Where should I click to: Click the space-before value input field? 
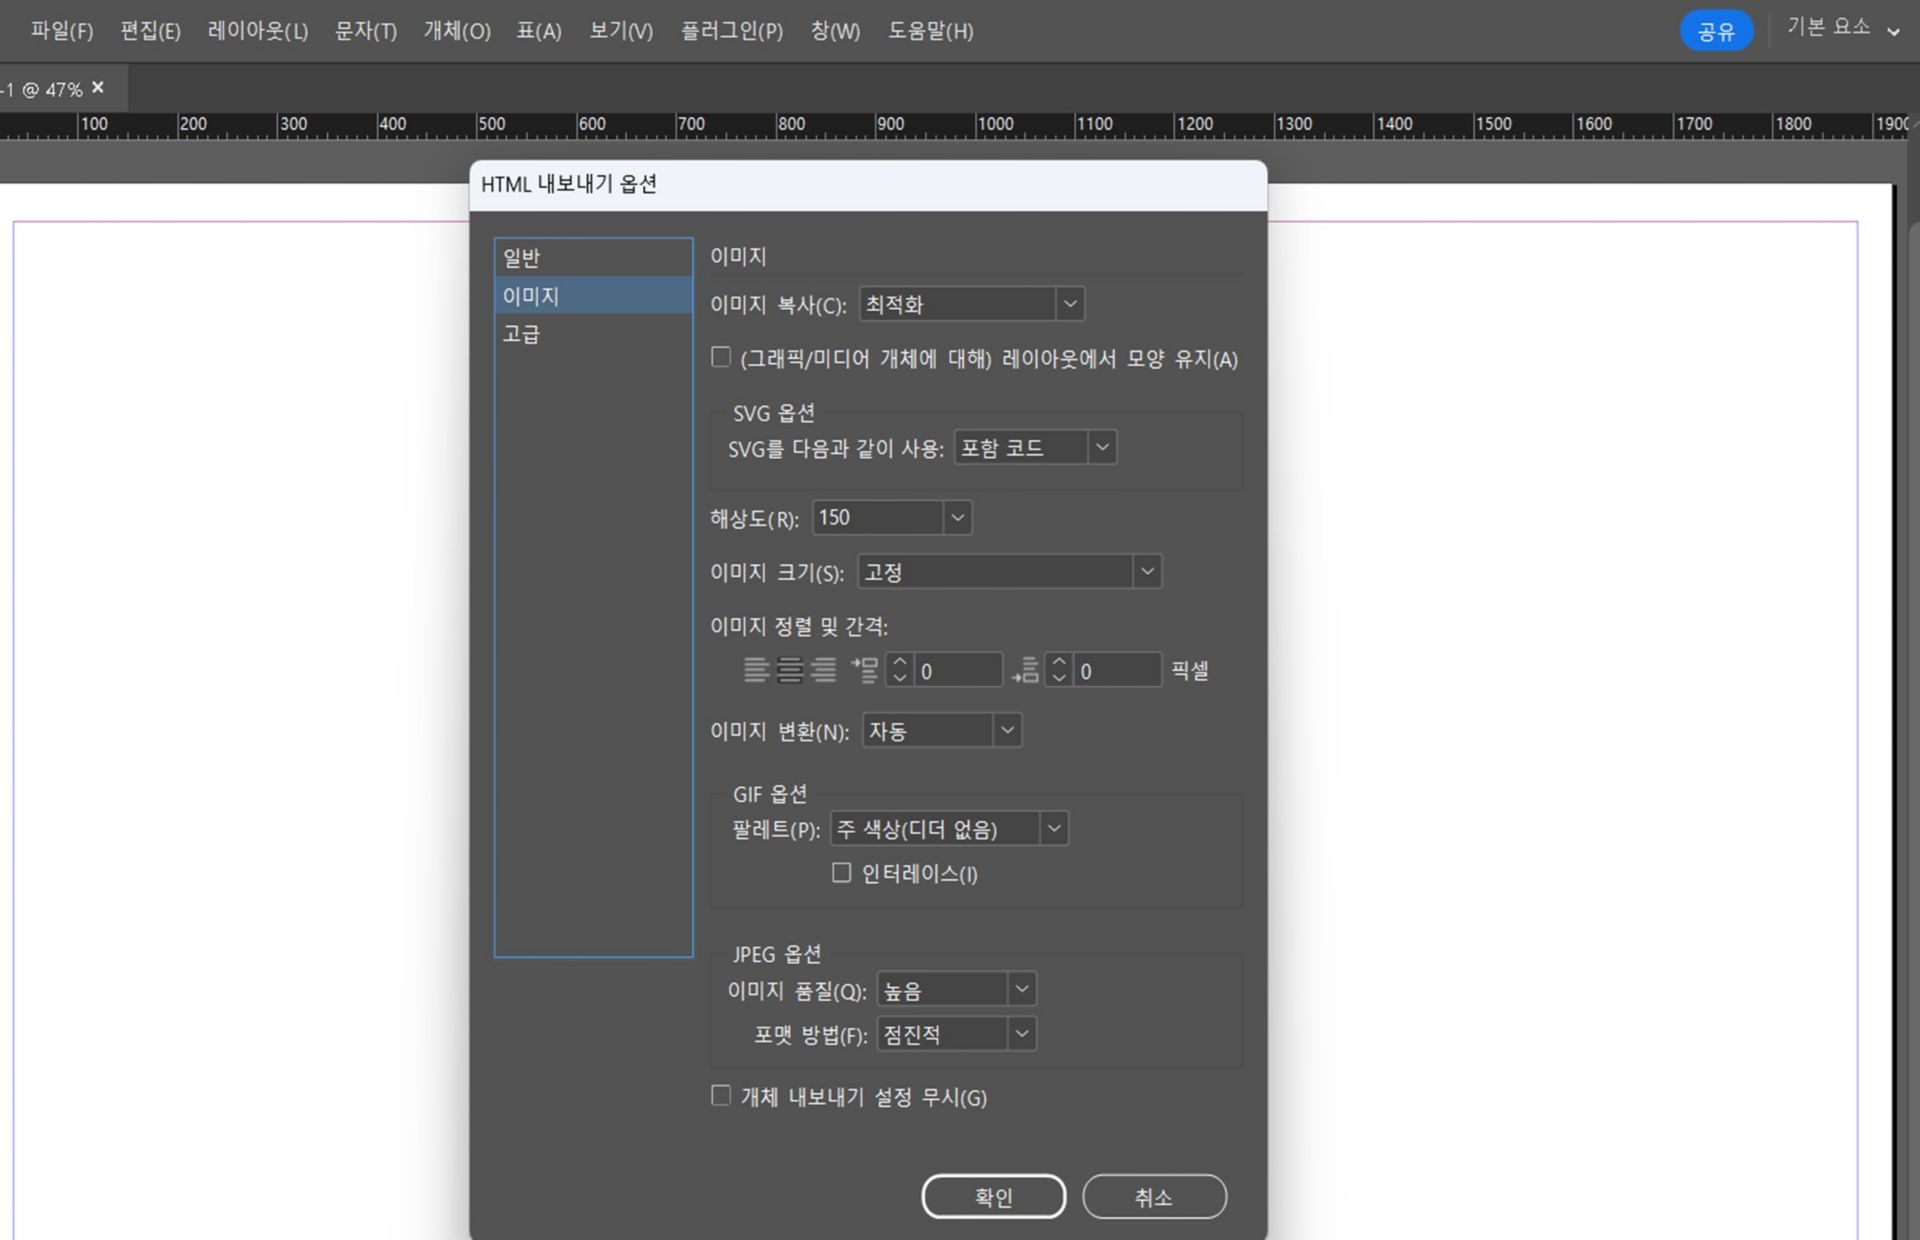pyautogui.click(x=957, y=671)
